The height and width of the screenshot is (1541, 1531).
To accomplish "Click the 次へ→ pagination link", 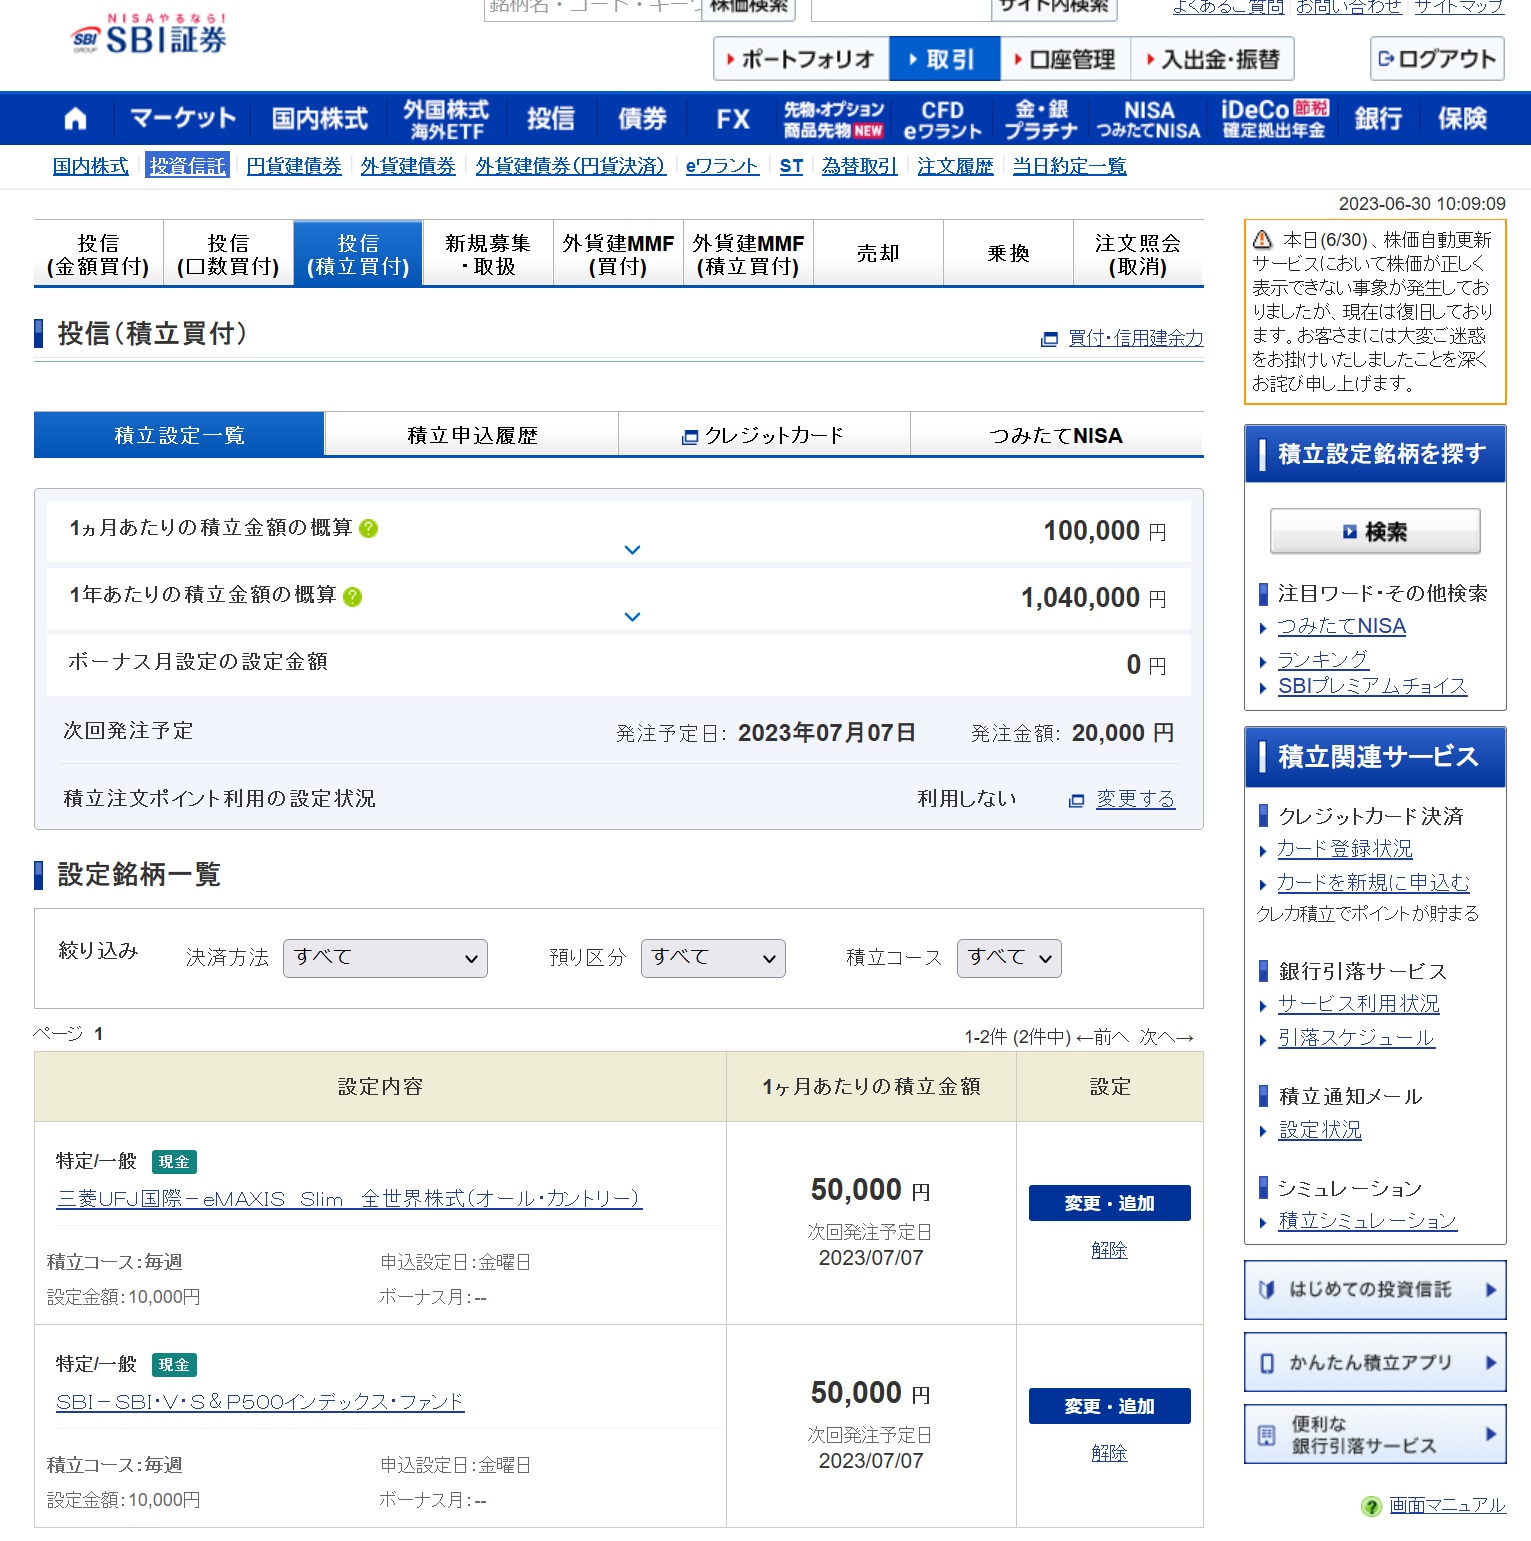I will (x=1167, y=1037).
